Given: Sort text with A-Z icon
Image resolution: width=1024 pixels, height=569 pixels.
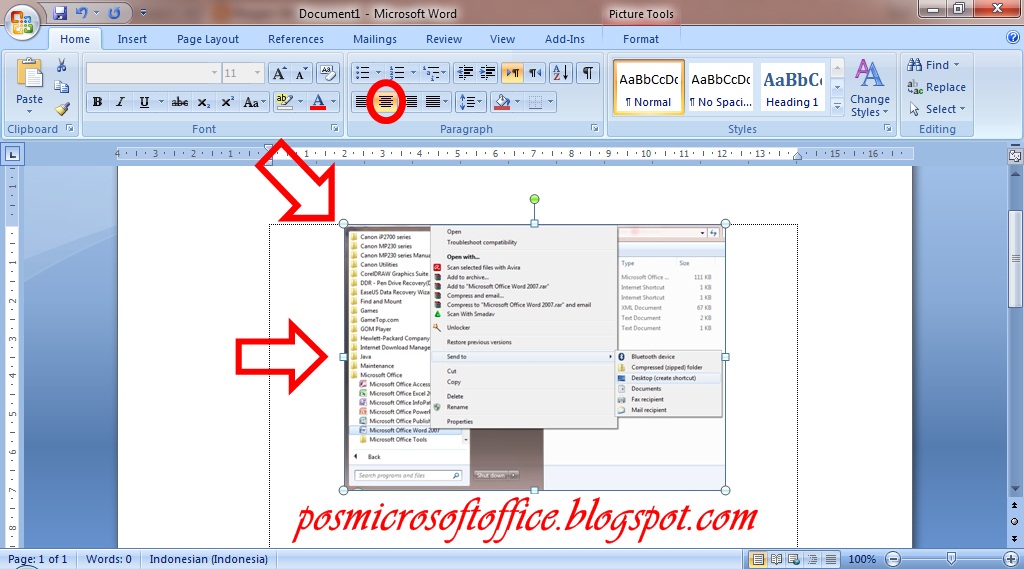Looking at the screenshot, I should 560,73.
